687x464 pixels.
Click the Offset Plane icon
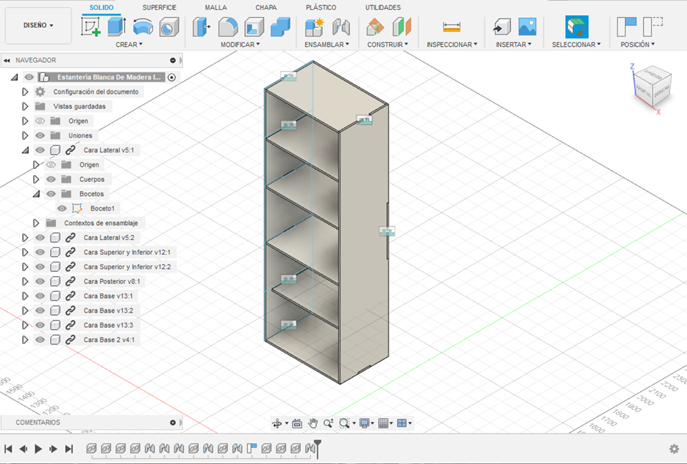pyautogui.click(x=375, y=27)
